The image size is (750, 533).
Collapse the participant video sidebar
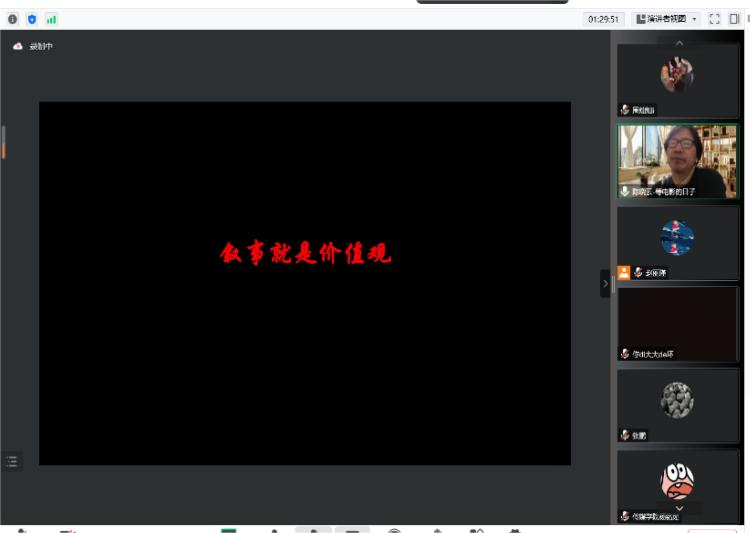tap(605, 284)
